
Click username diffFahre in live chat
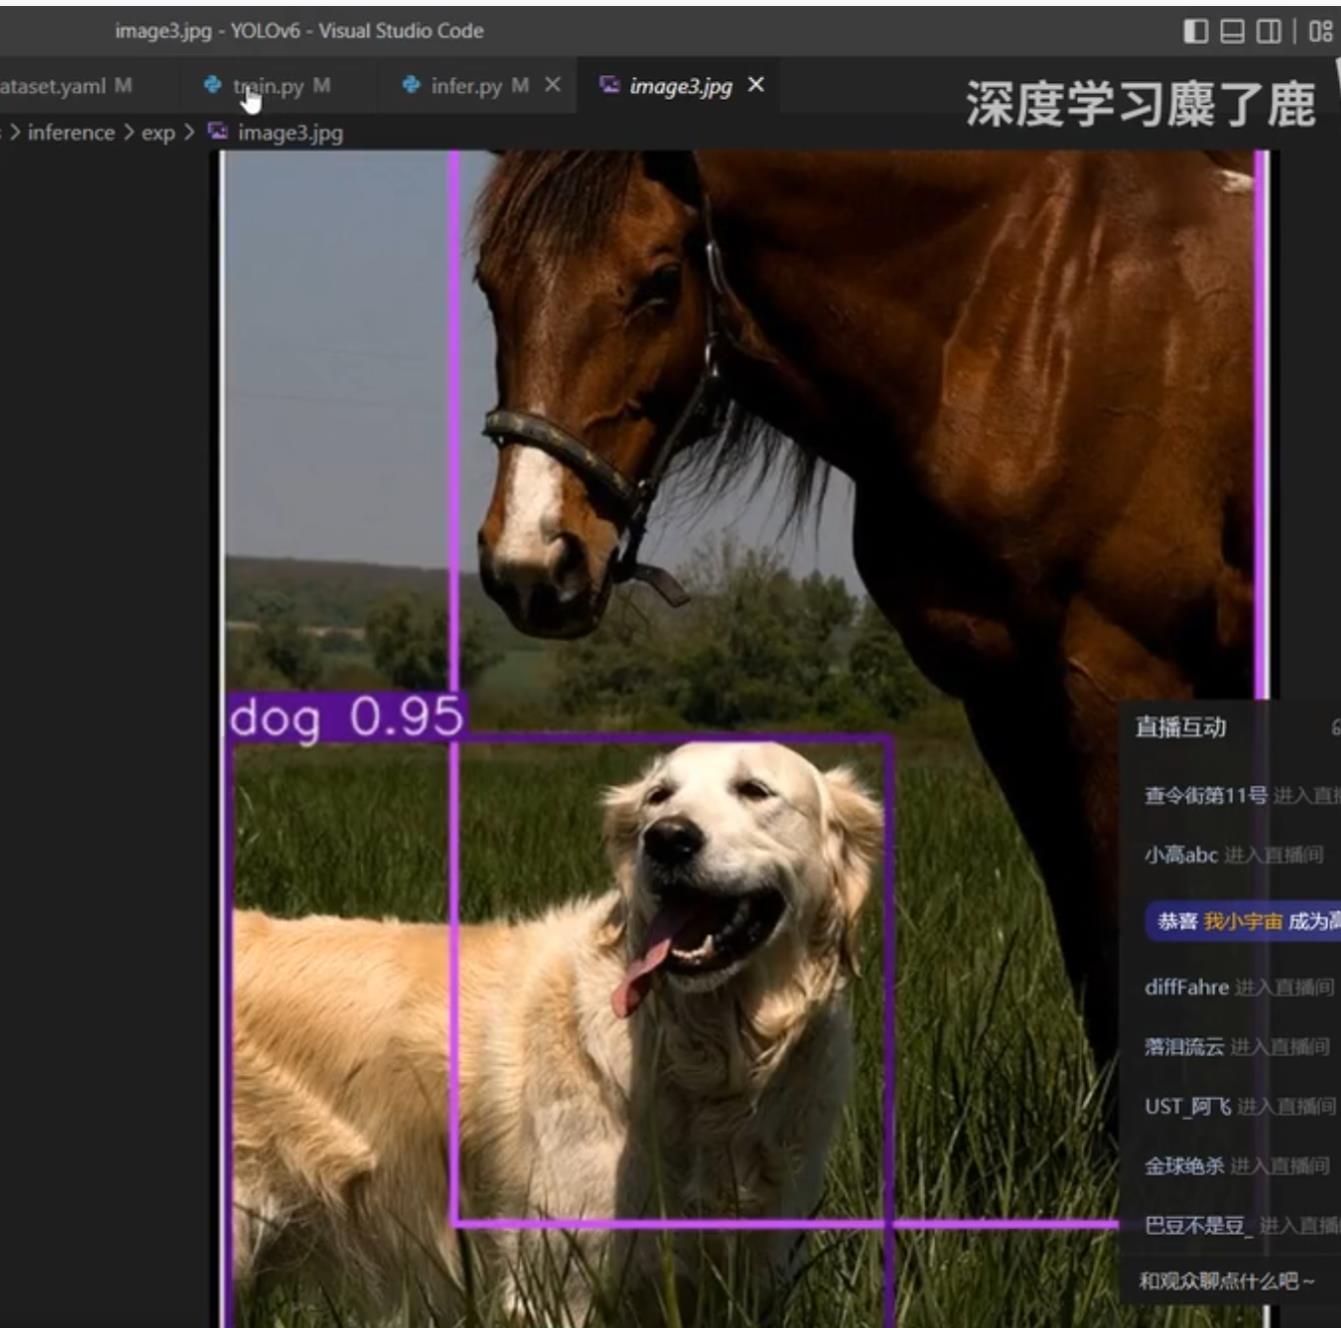coord(1186,987)
